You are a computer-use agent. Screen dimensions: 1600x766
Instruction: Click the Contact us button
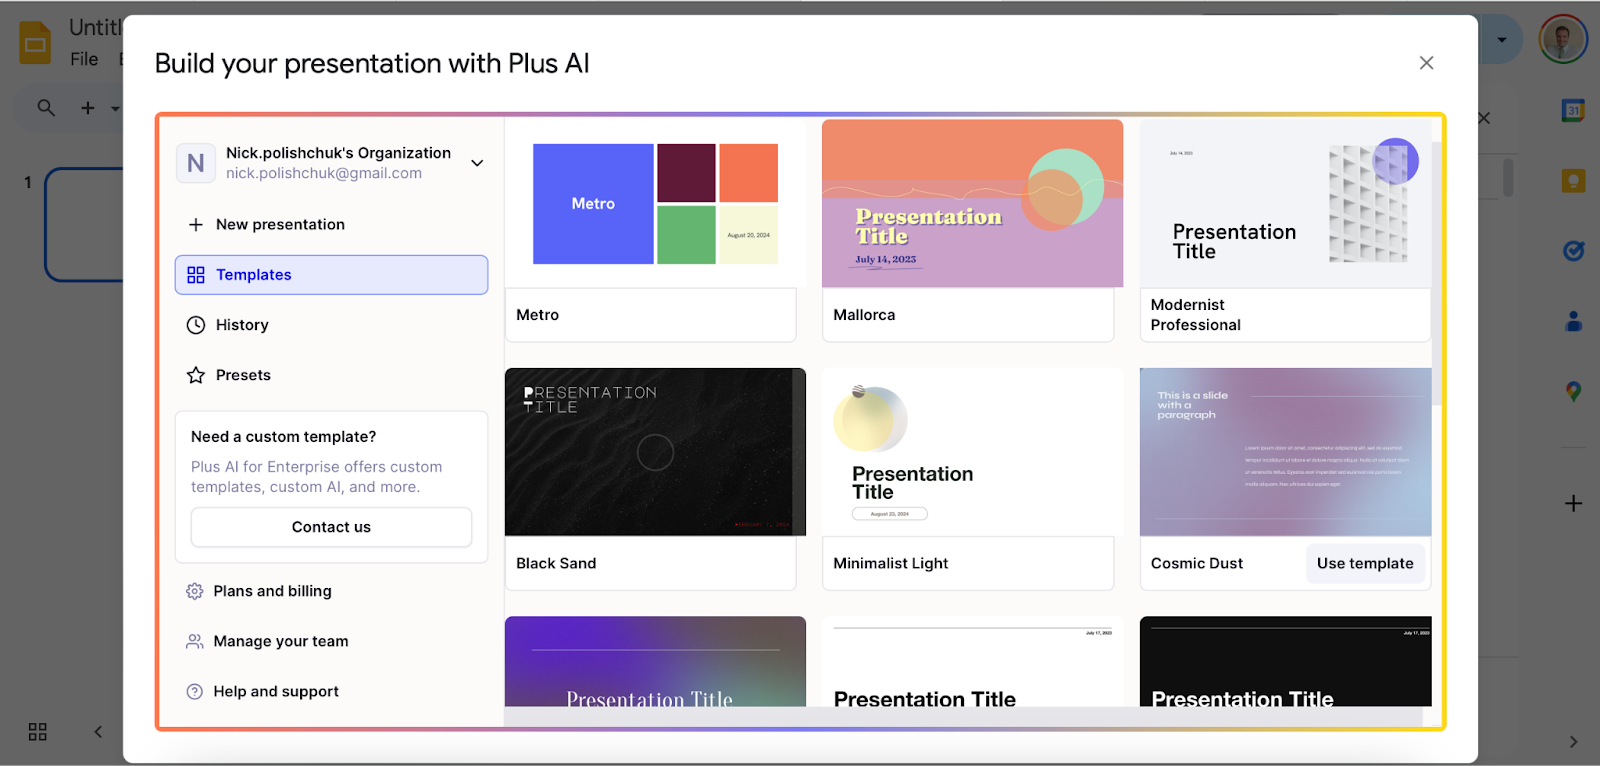pyautogui.click(x=331, y=527)
